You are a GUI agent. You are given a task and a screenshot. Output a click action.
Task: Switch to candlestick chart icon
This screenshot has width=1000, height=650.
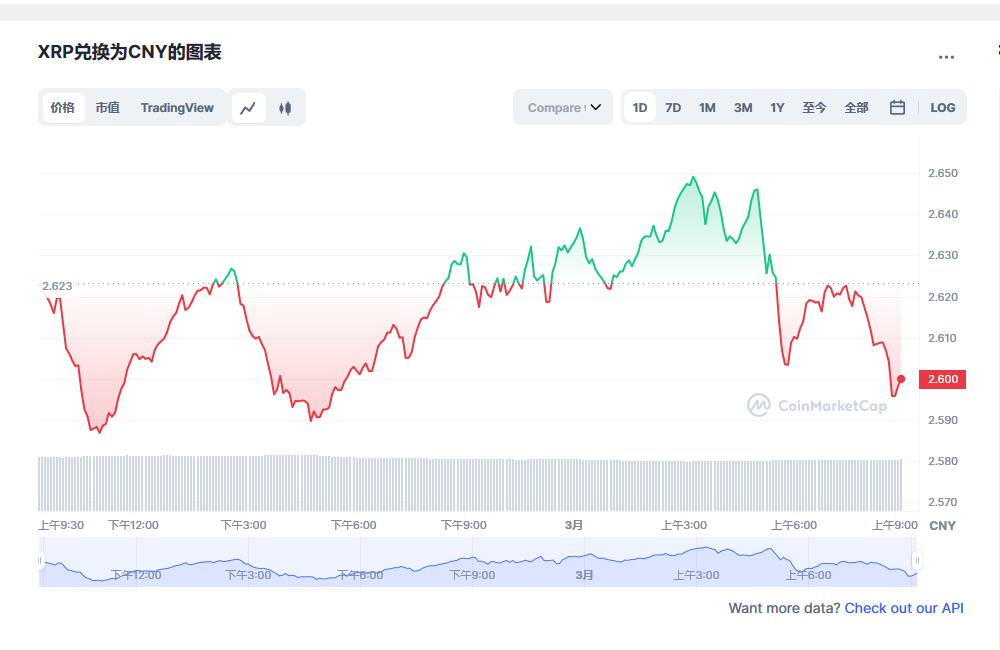pos(285,108)
